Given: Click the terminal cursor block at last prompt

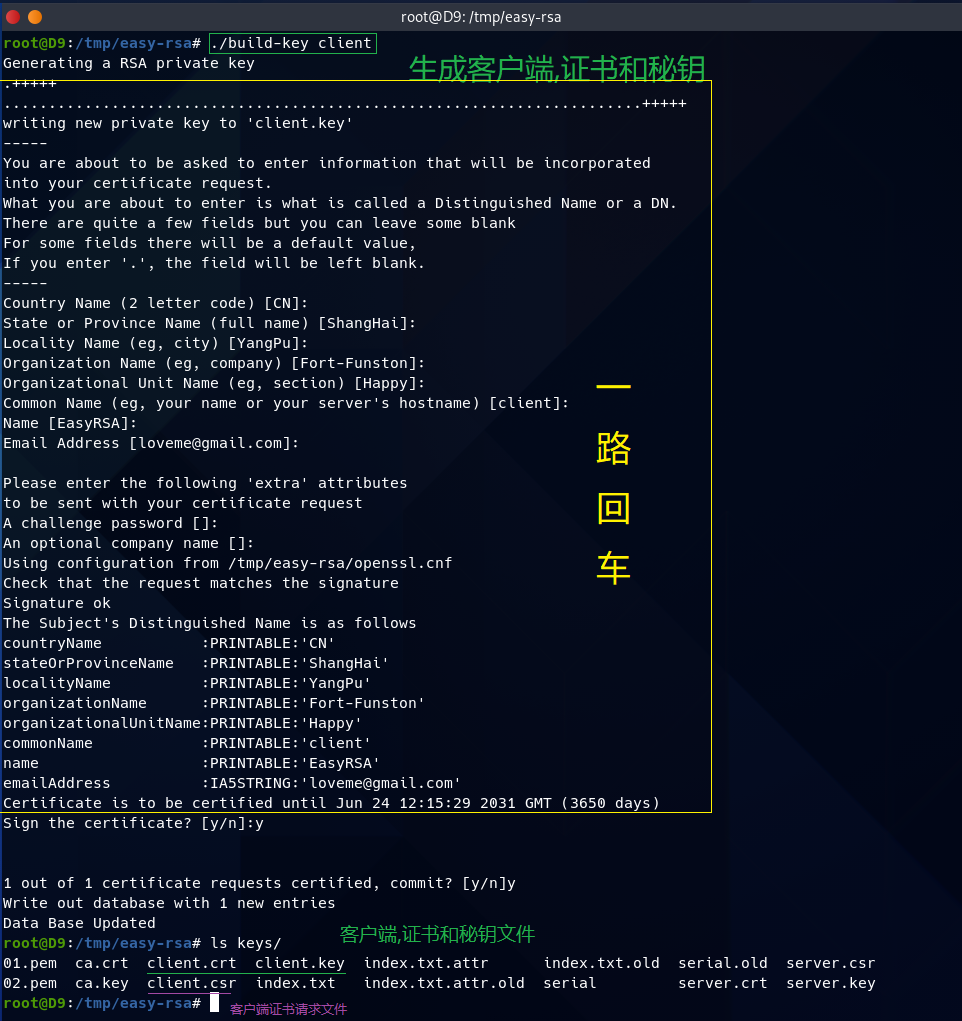Looking at the screenshot, I should coord(214,1002).
